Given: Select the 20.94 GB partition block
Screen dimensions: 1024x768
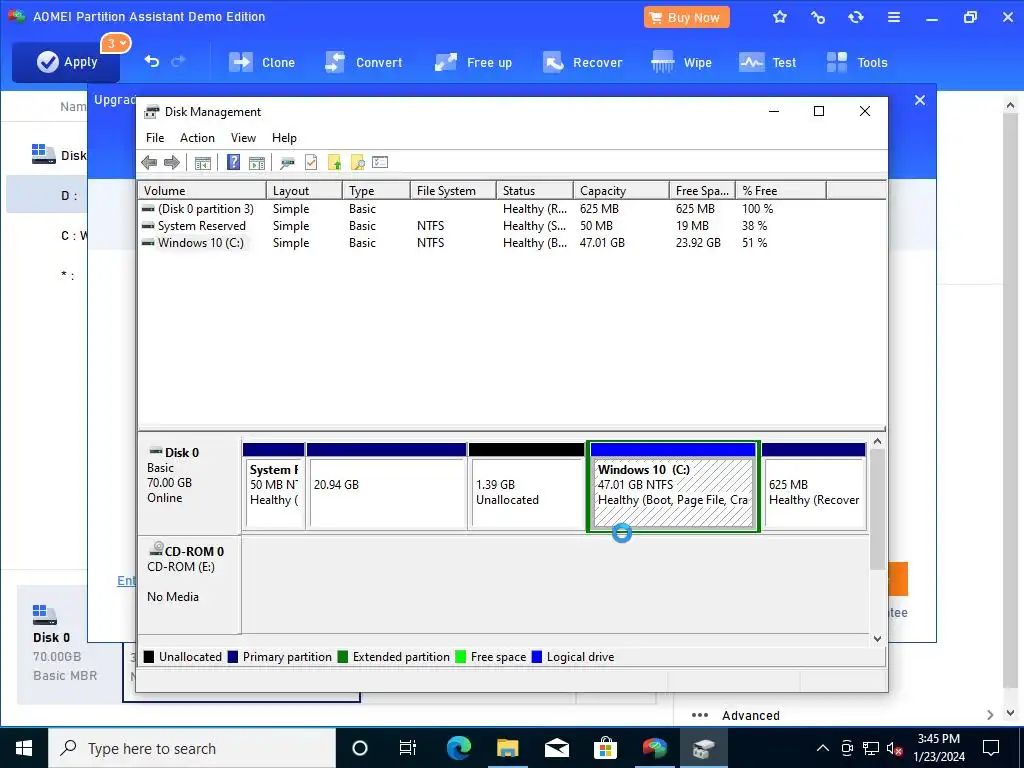Looking at the screenshot, I should click(x=387, y=487).
